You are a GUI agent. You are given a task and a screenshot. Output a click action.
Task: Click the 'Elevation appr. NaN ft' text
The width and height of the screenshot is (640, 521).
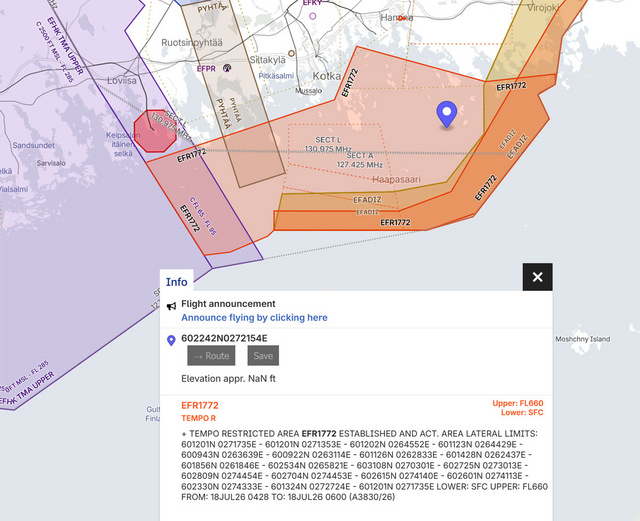point(229,379)
